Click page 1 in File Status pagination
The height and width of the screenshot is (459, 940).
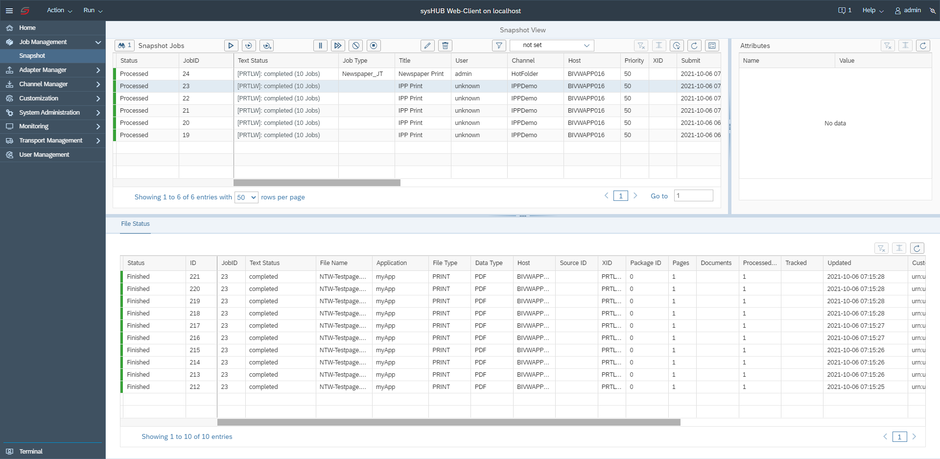pyautogui.click(x=899, y=437)
